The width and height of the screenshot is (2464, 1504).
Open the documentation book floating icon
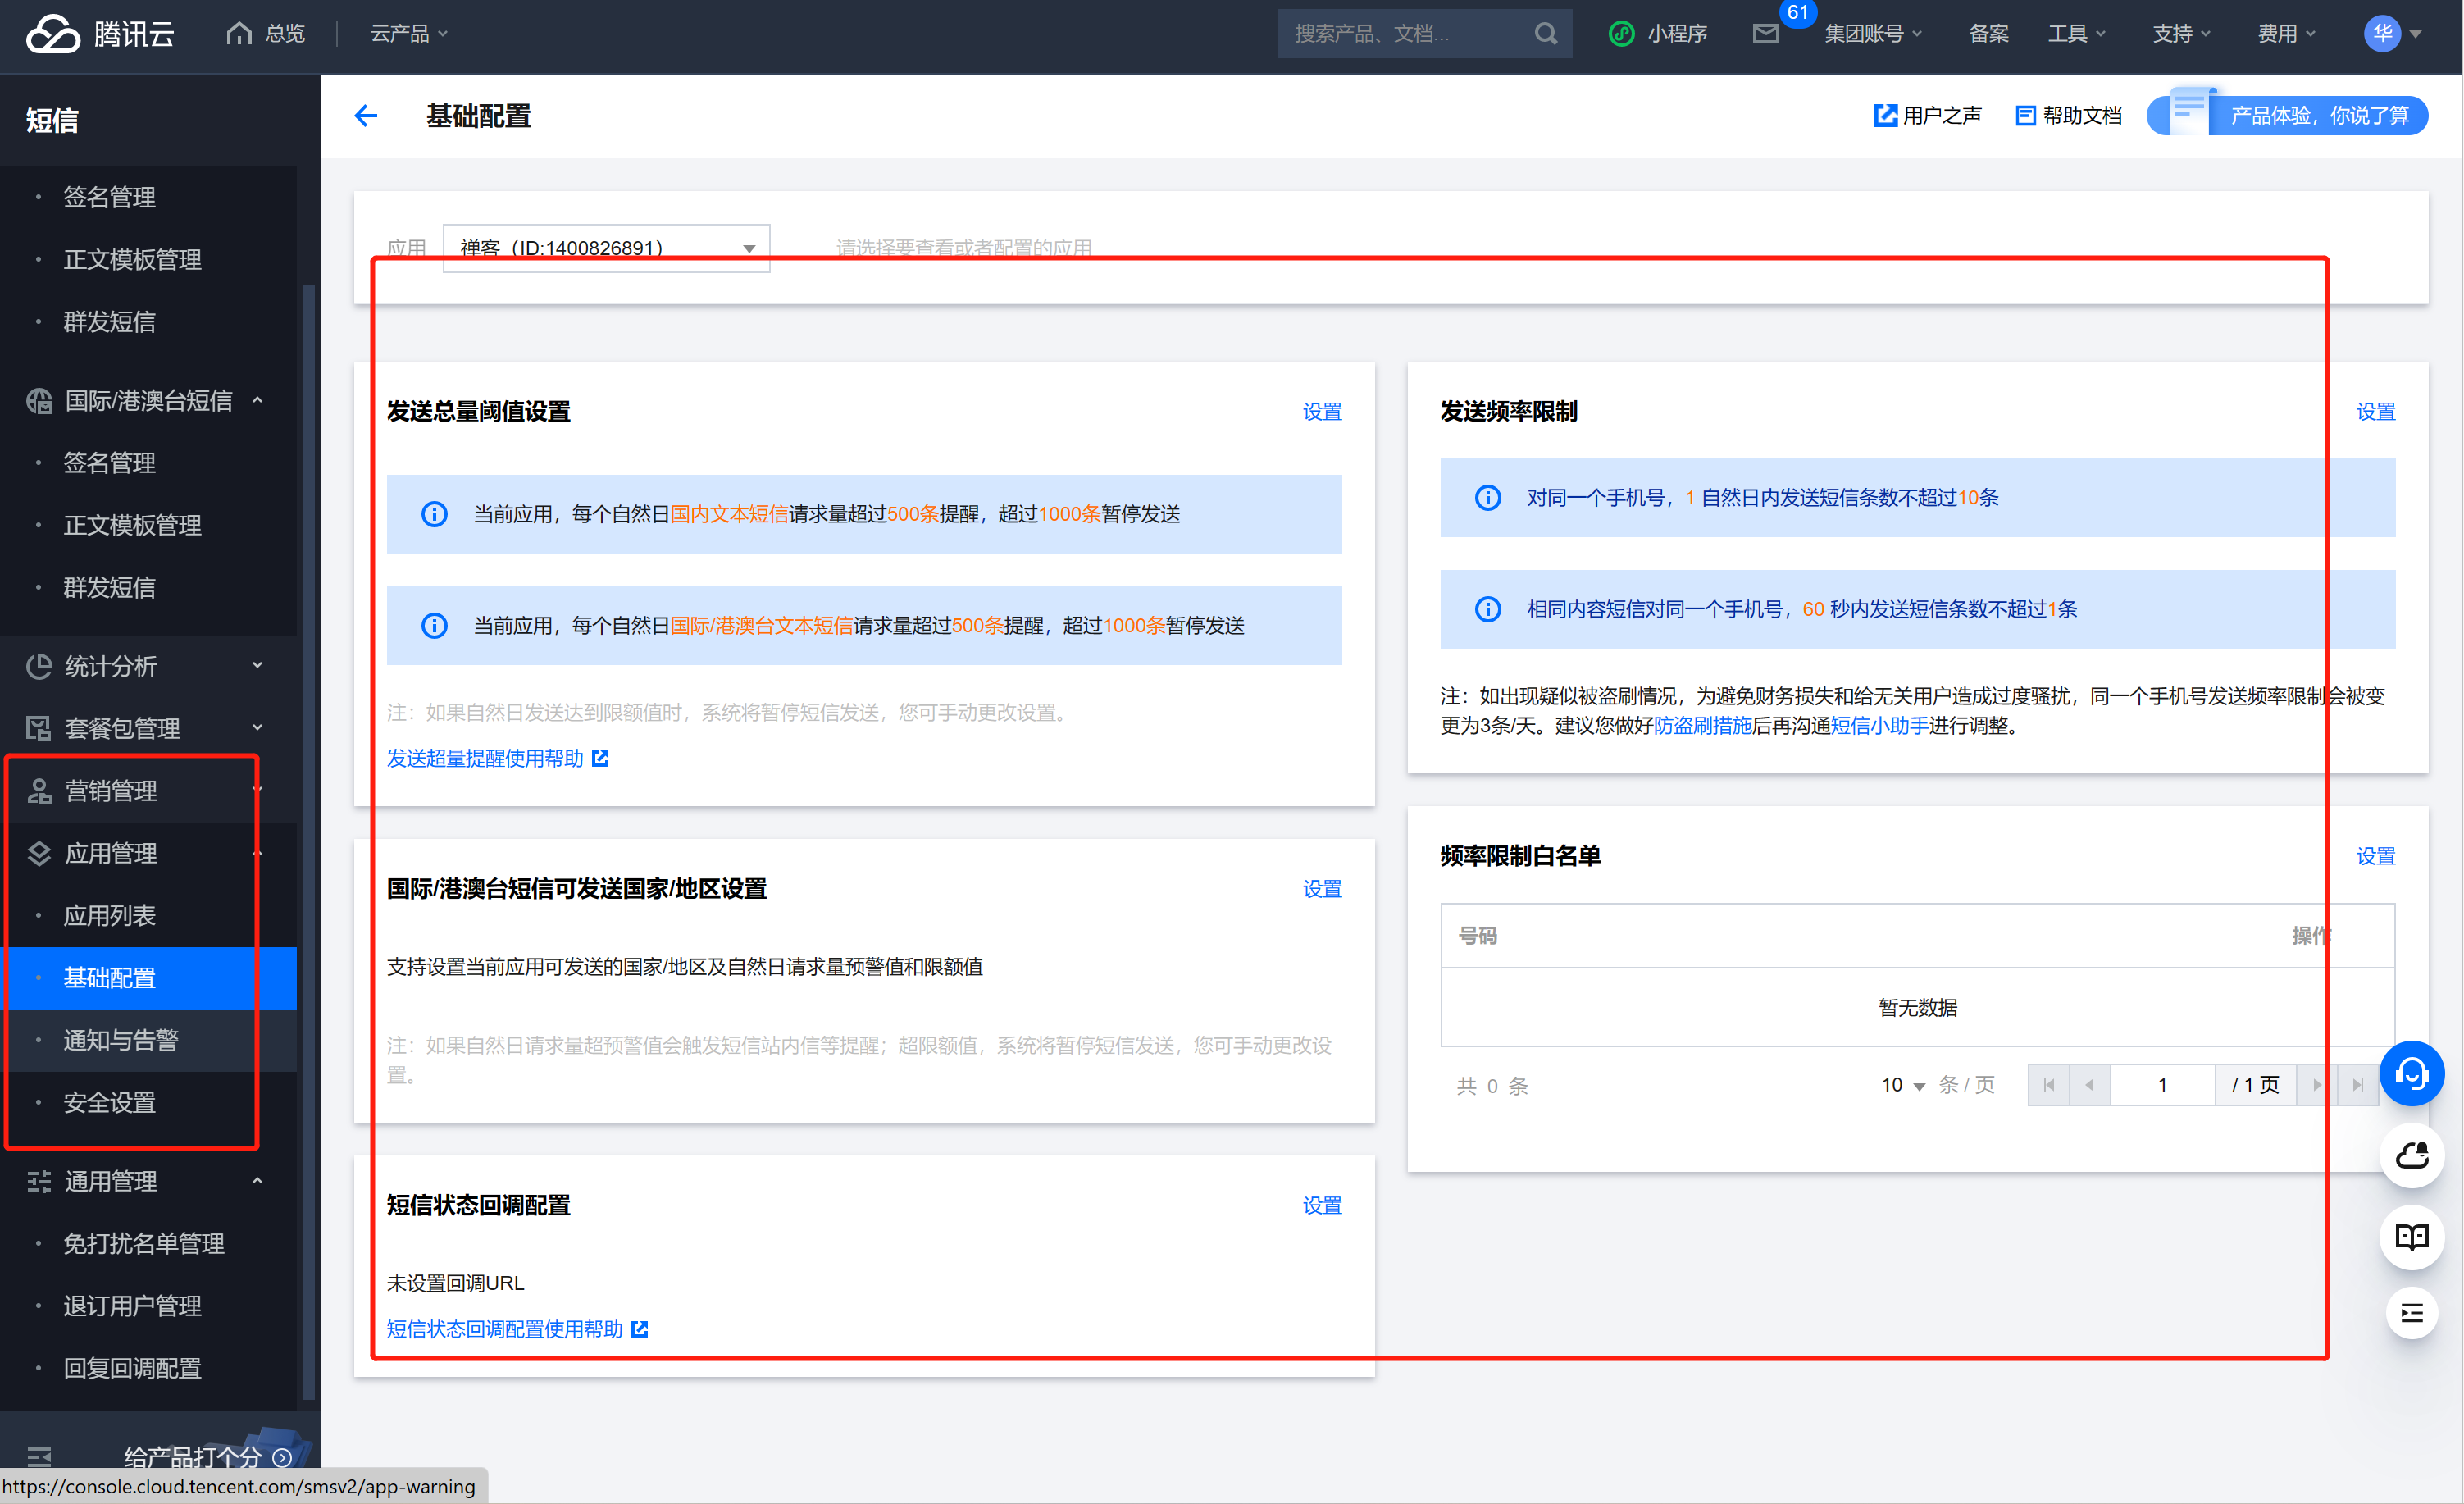pos(2411,1238)
